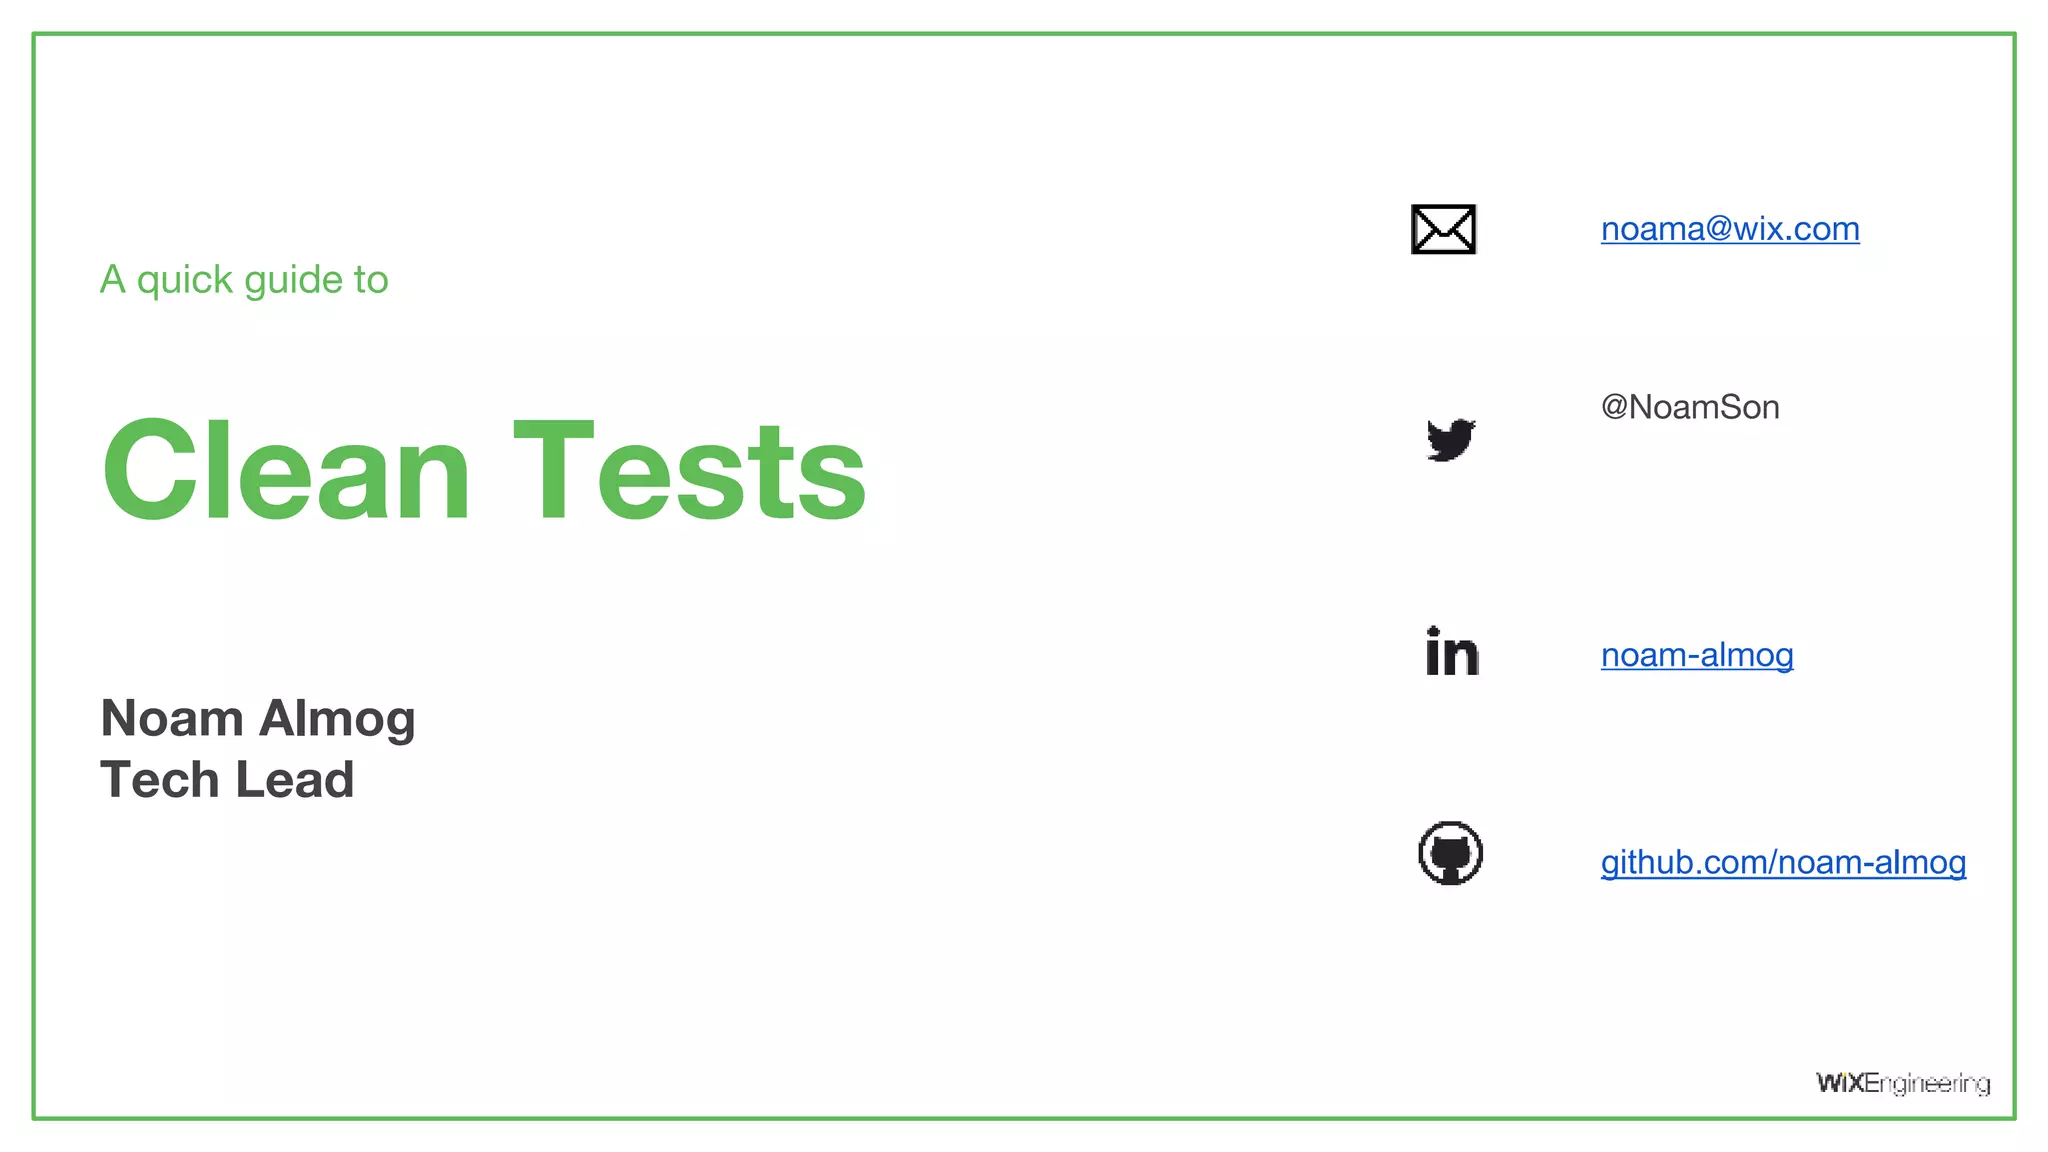Viewport: 2048px width, 1152px height.
Task: Click the email envelope icon
Action: (x=1443, y=229)
